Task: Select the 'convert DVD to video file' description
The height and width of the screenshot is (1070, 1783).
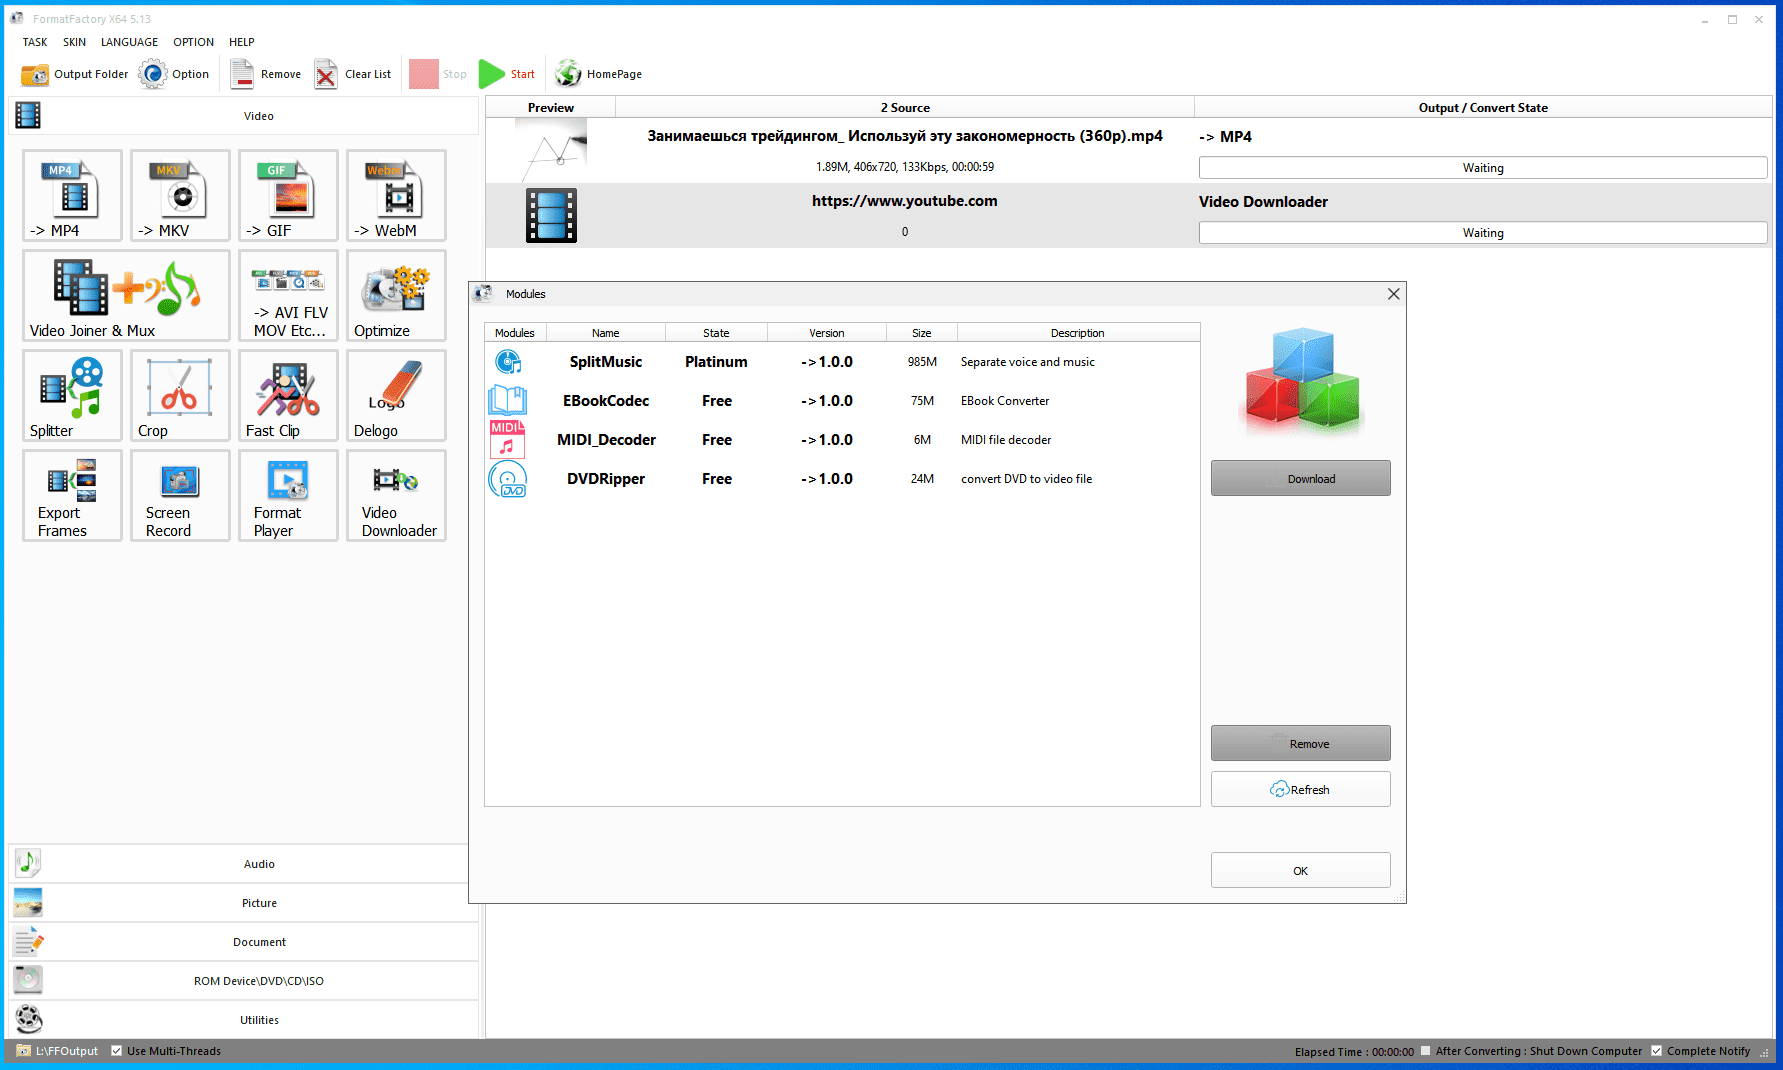Action: point(1027,479)
